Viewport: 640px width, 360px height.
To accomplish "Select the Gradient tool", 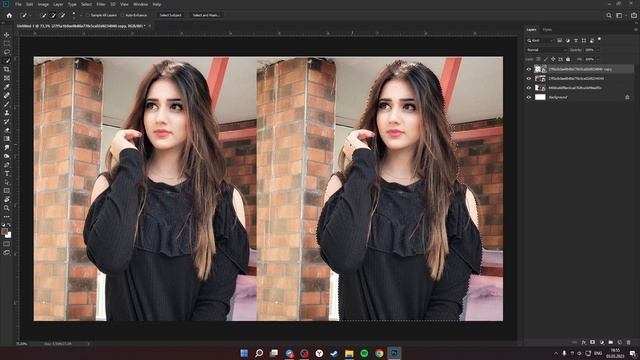I will [x=7, y=139].
